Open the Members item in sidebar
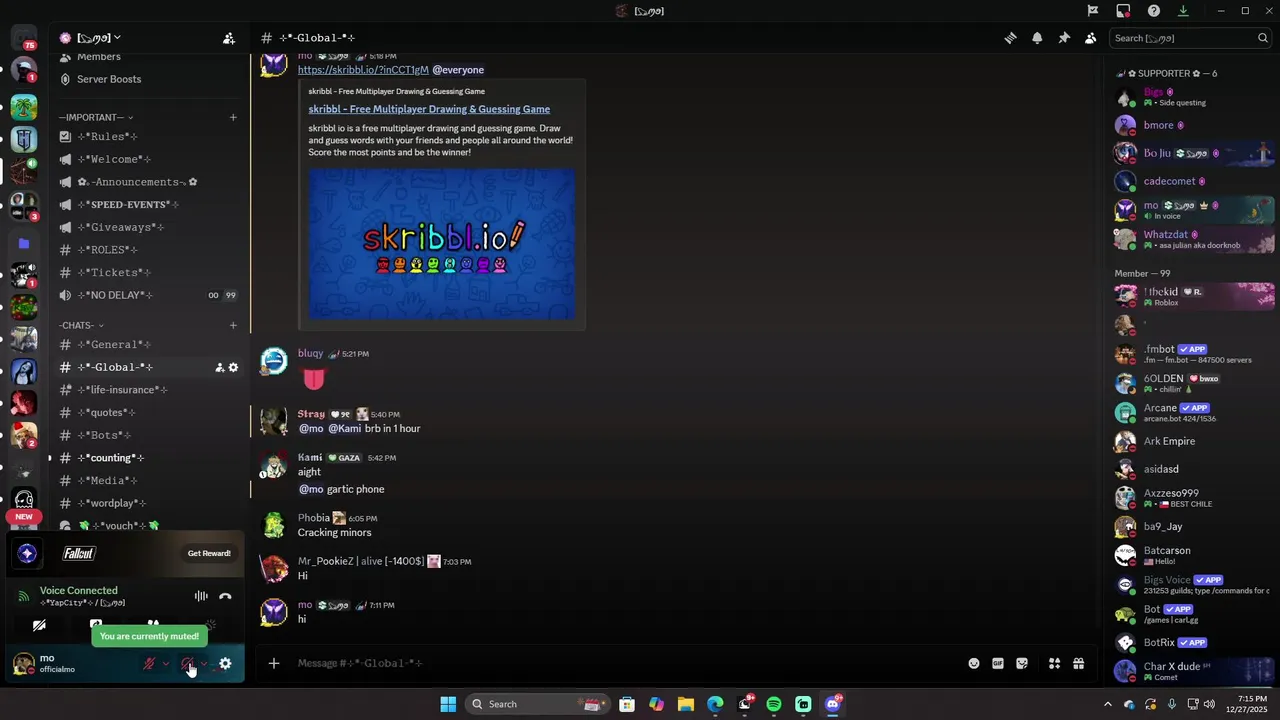This screenshot has width=1280, height=720. point(148,57)
